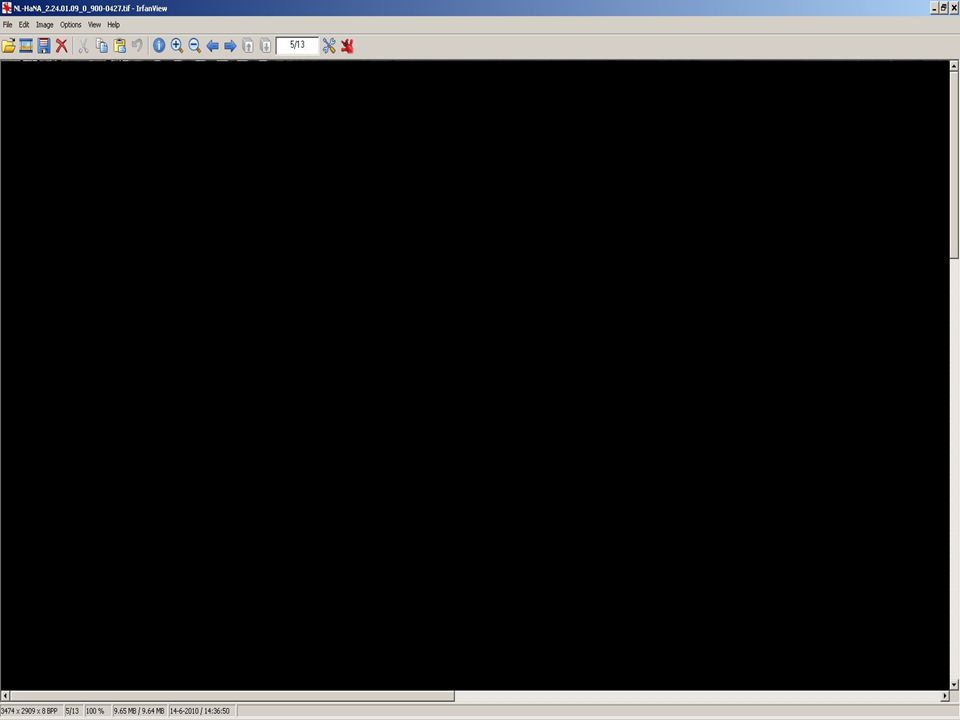Open the Options menu

[70, 25]
